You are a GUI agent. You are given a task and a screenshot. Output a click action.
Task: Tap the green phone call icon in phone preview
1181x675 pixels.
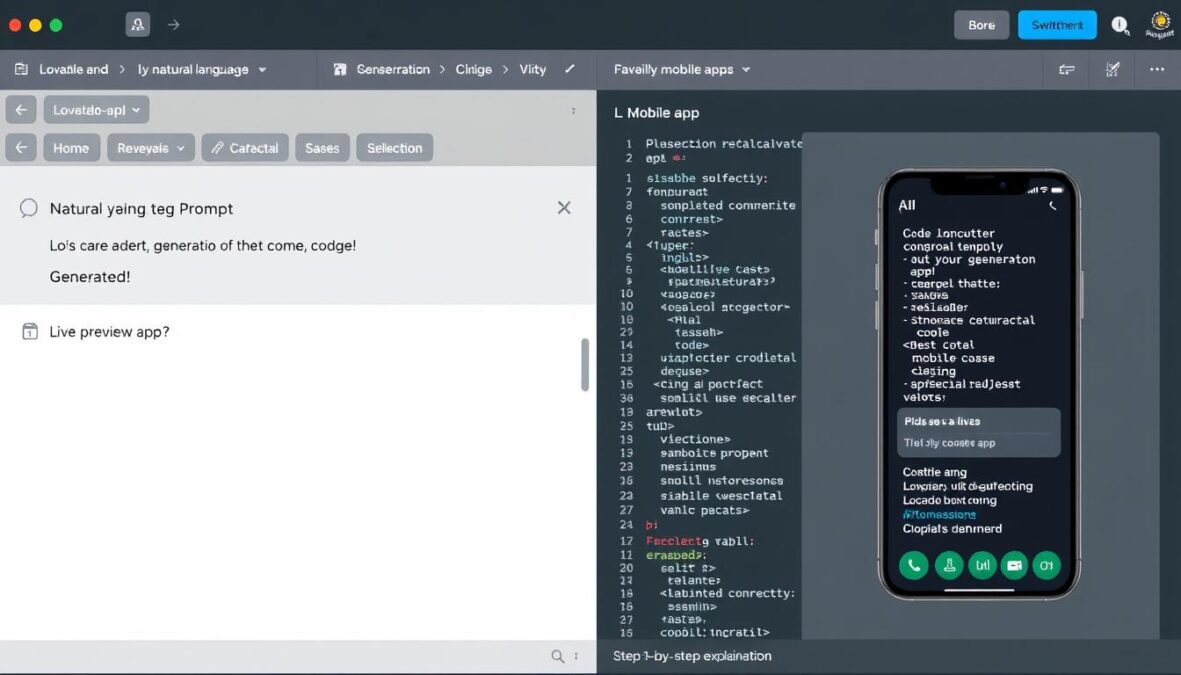pos(913,565)
